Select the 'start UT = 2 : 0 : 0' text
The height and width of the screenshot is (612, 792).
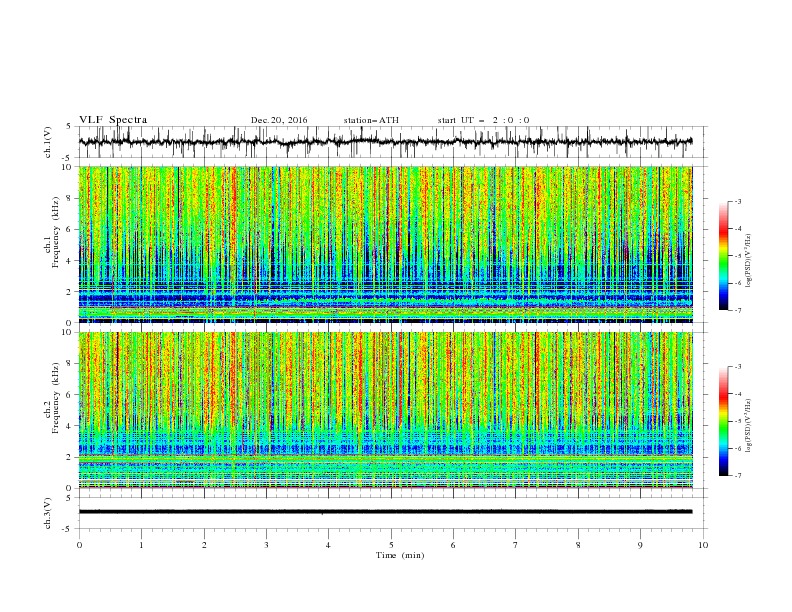click(x=483, y=120)
